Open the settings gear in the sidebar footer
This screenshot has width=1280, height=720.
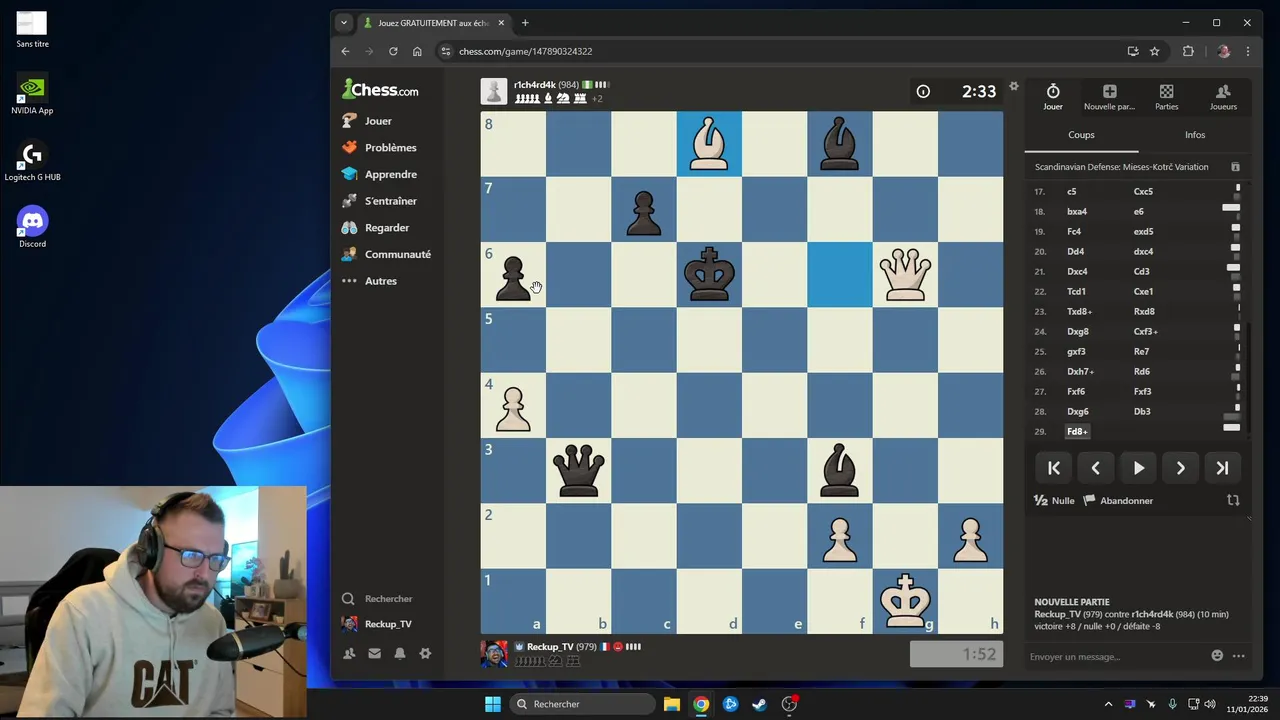425,653
